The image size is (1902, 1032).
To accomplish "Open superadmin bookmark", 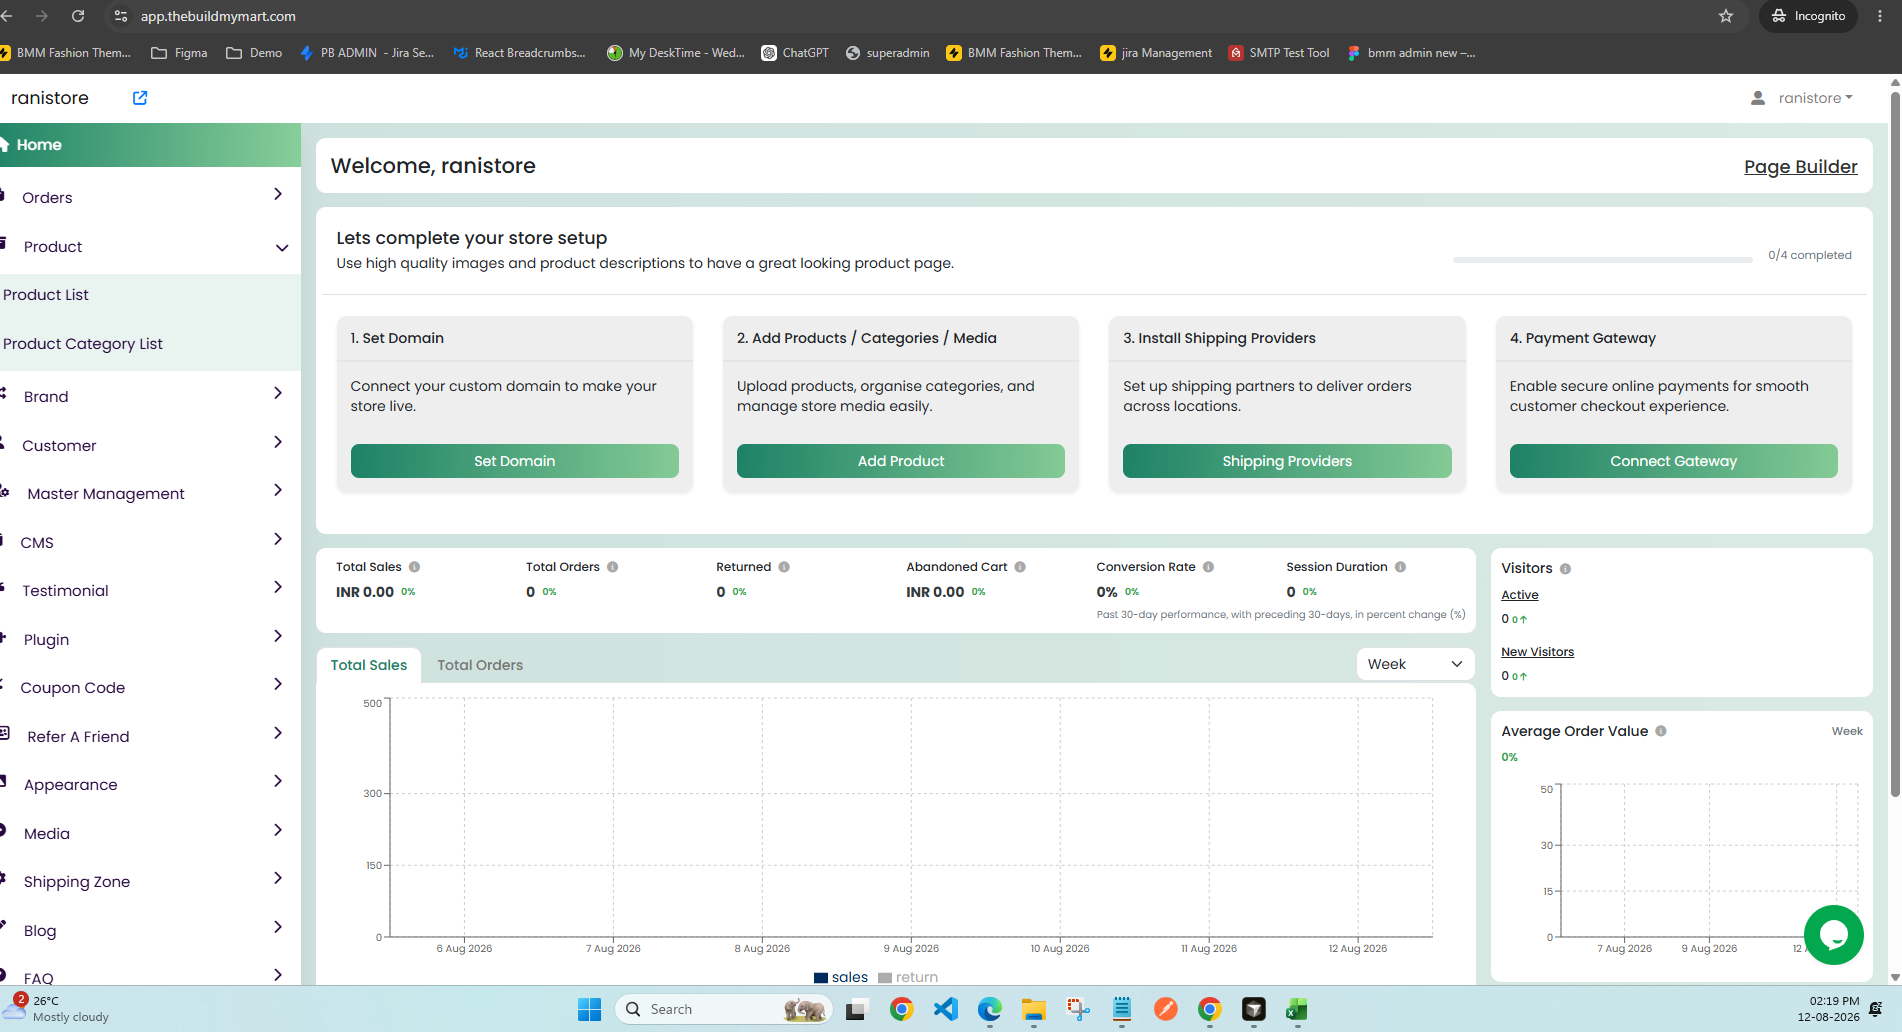I will (887, 53).
